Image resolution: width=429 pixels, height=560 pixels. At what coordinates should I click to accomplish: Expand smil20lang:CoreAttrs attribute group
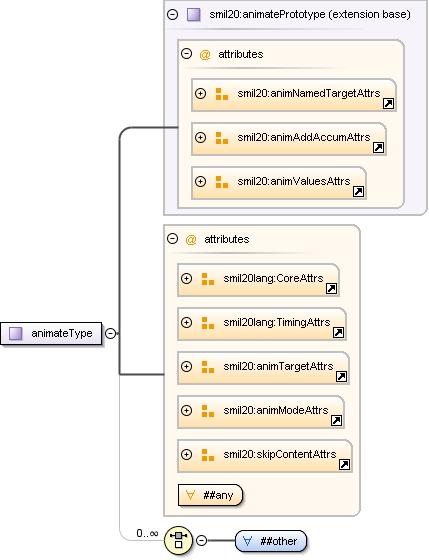point(186,279)
